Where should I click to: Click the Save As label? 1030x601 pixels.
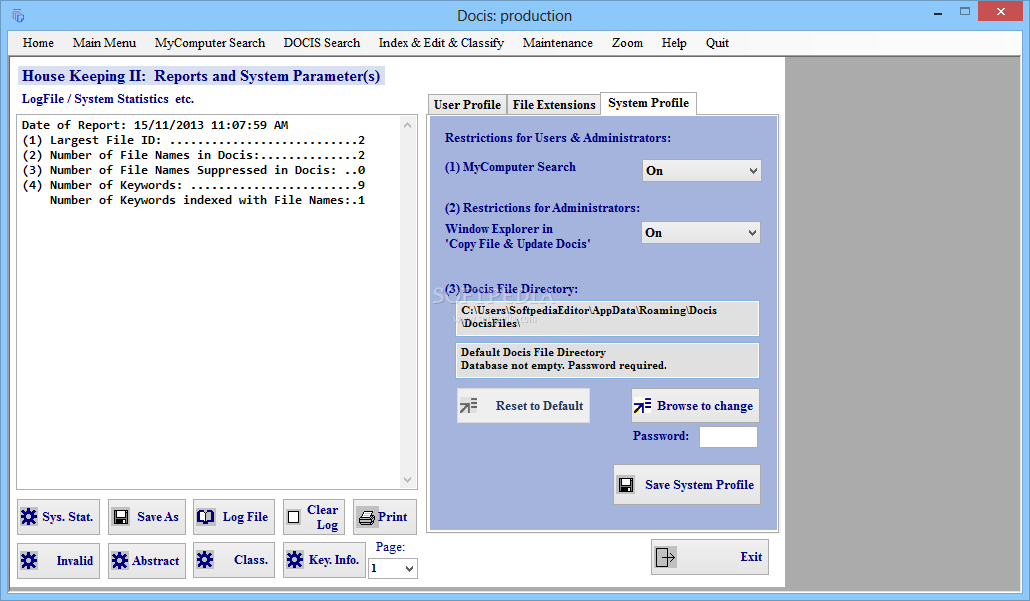158,517
